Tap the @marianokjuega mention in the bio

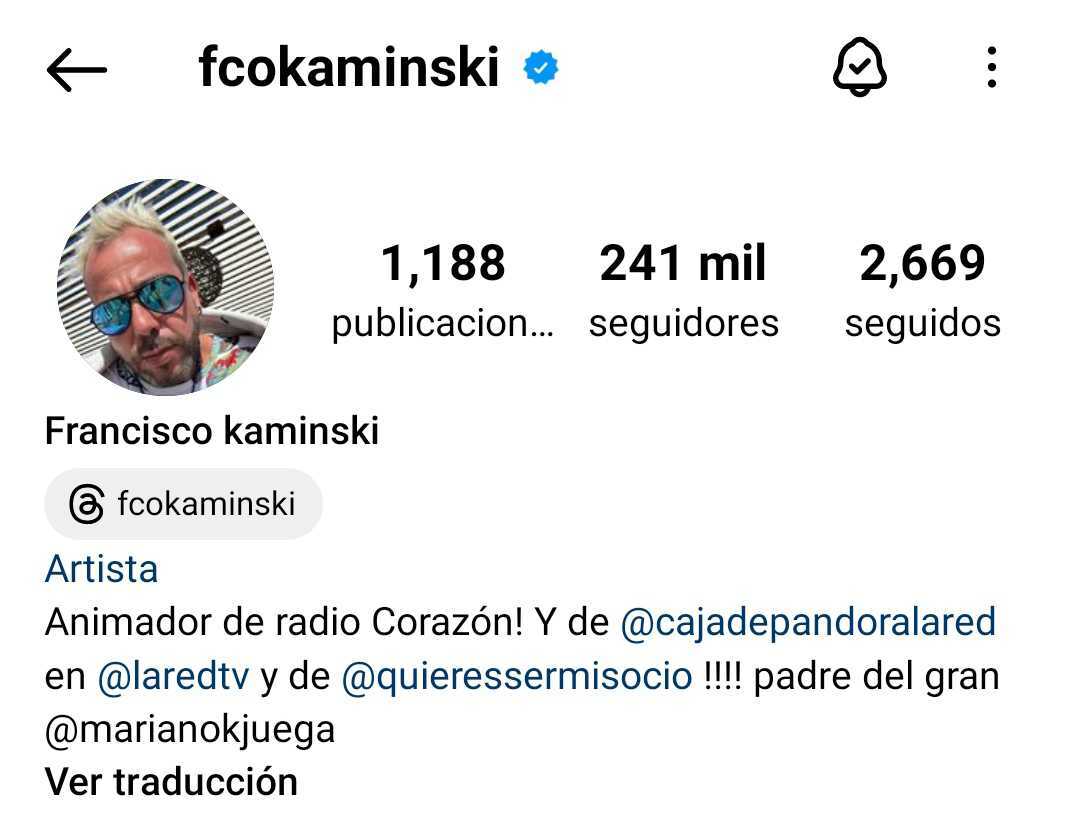coord(190,730)
